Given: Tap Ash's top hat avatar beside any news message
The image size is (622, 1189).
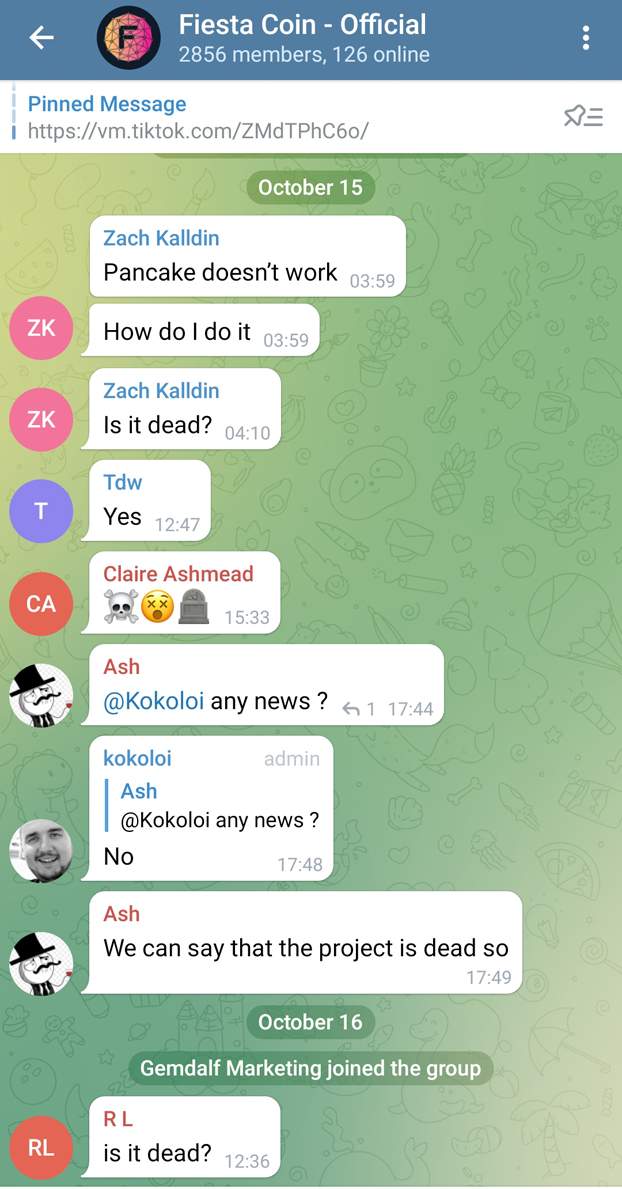Looking at the screenshot, I should click(41, 695).
